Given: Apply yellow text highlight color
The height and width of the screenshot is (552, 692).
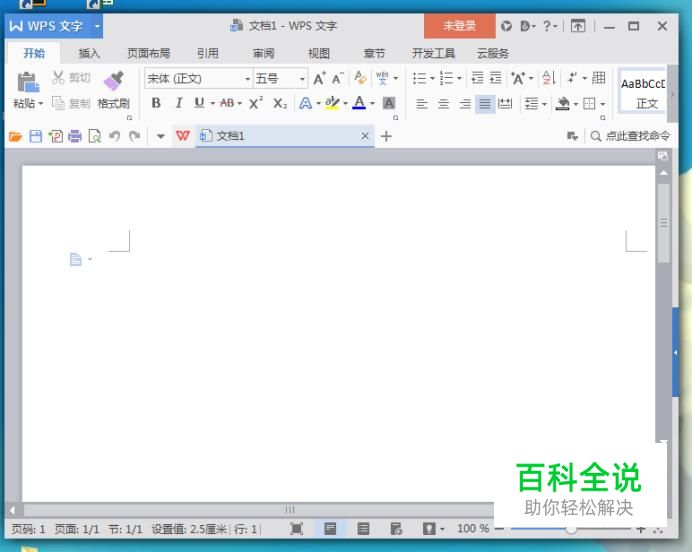Looking at the screenshot, I should click(x=332, y=103).
